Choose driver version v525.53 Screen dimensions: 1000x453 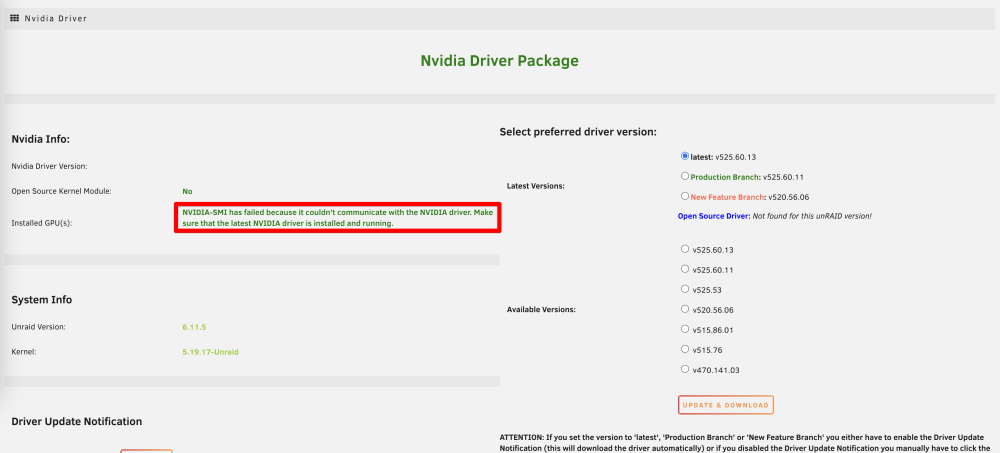click(x=685, y=288)
